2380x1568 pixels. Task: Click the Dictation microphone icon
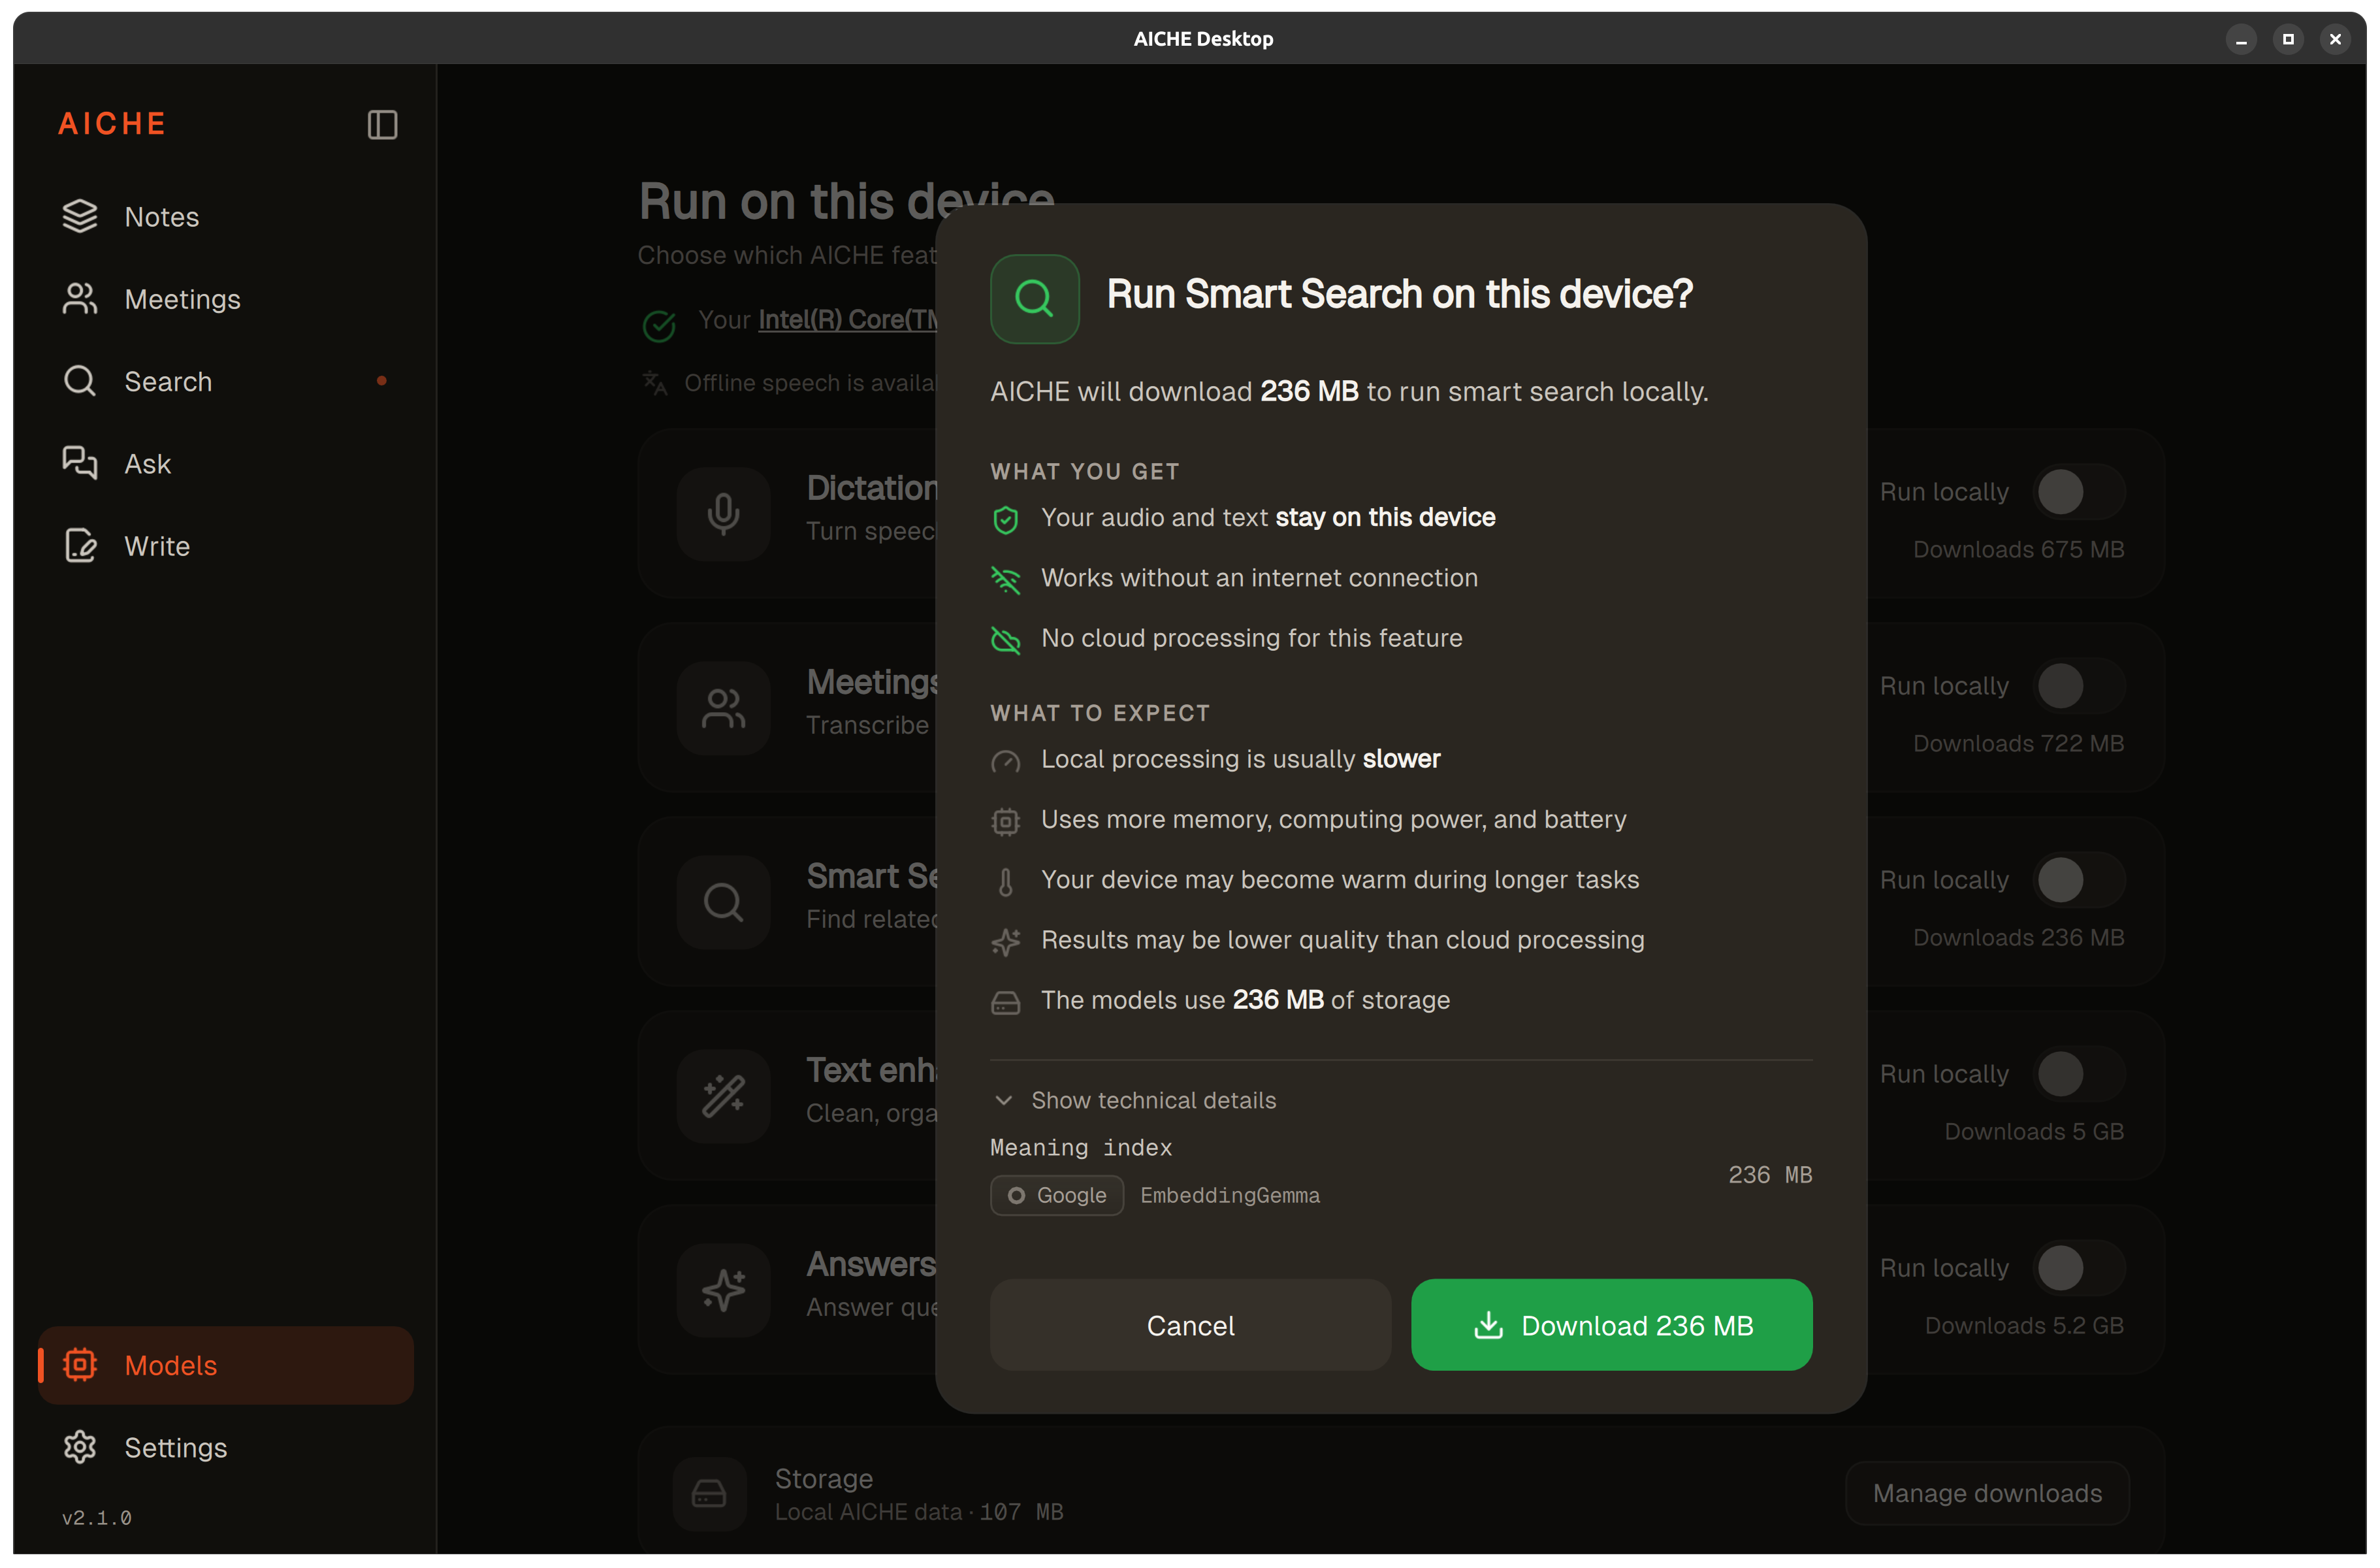point(723,514)
